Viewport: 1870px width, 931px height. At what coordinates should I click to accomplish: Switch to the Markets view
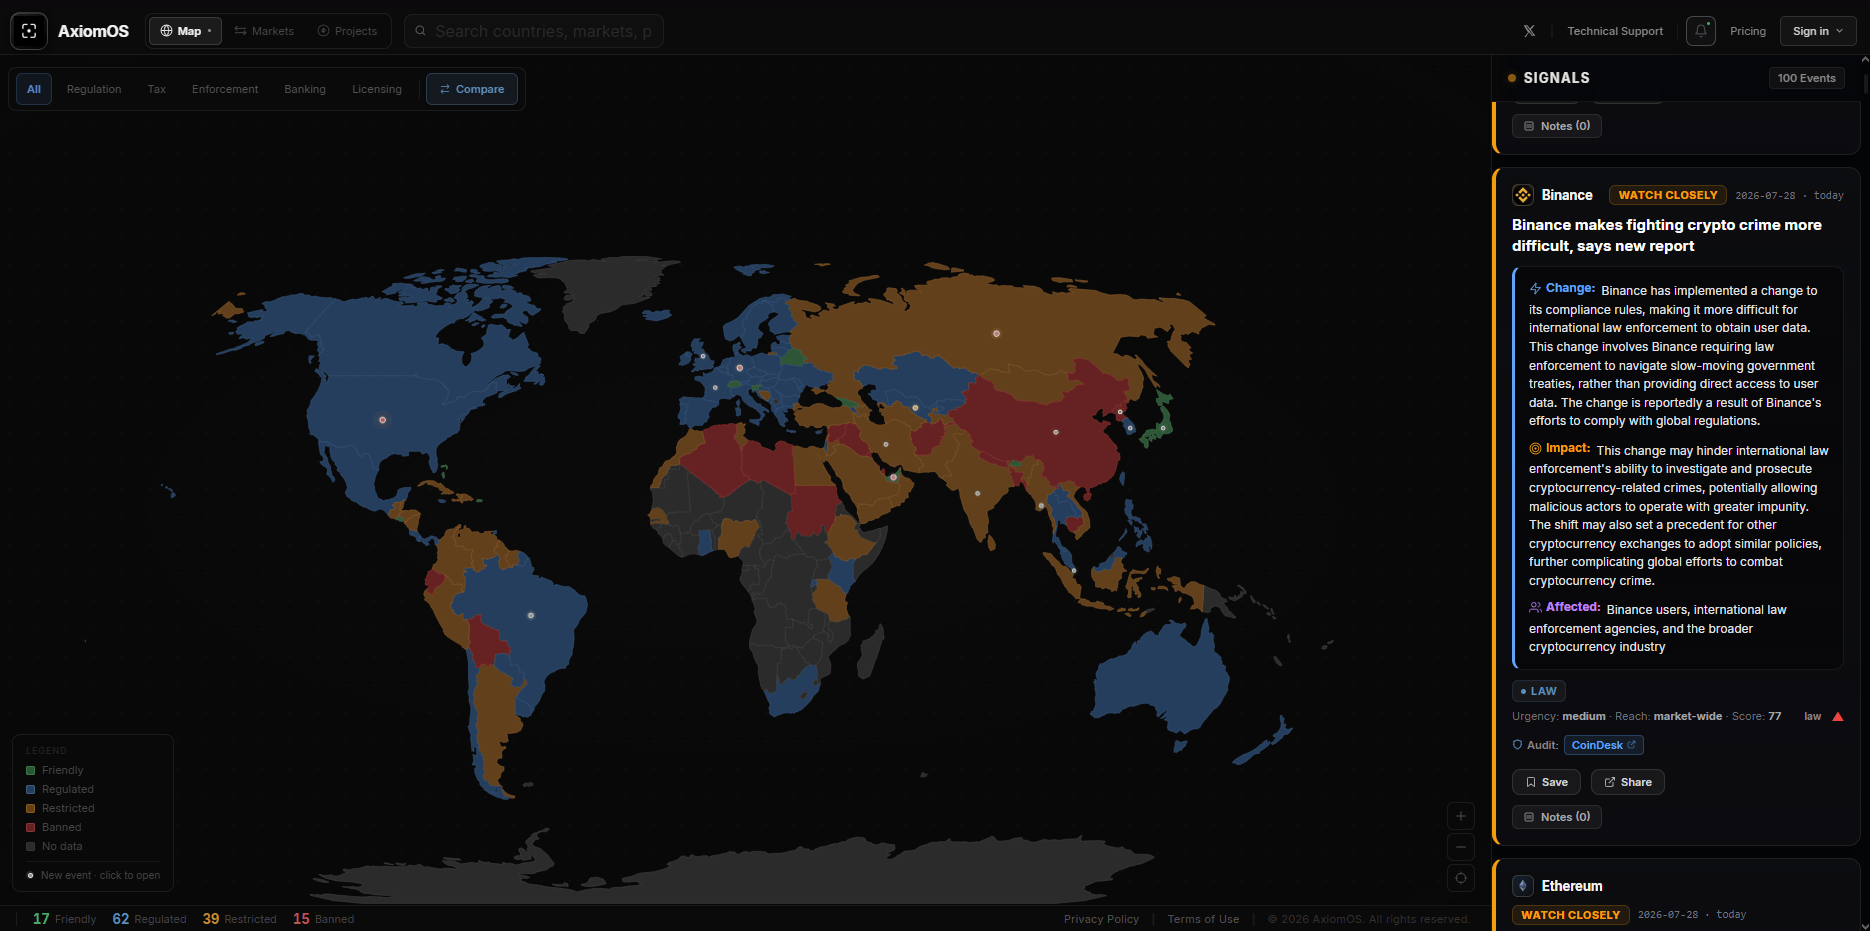pyautogui.click(x=264, y=31)
